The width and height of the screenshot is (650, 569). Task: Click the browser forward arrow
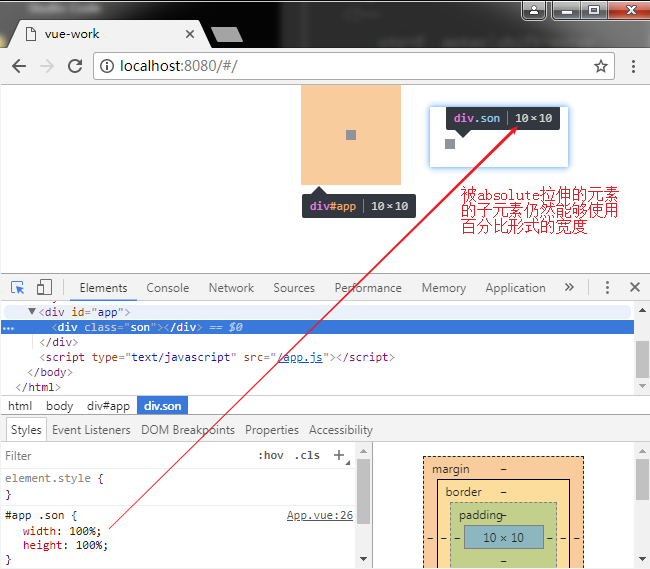click(47, 66)
